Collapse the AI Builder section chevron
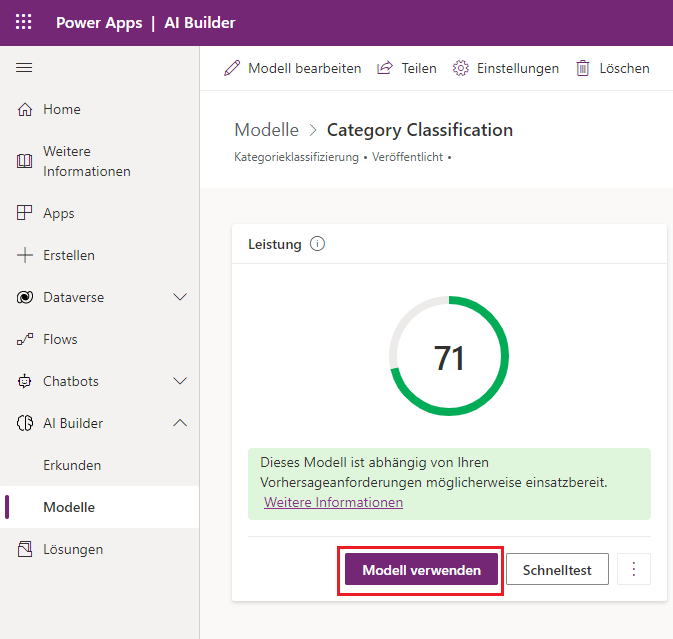673x639 pixels. (180, 424)
